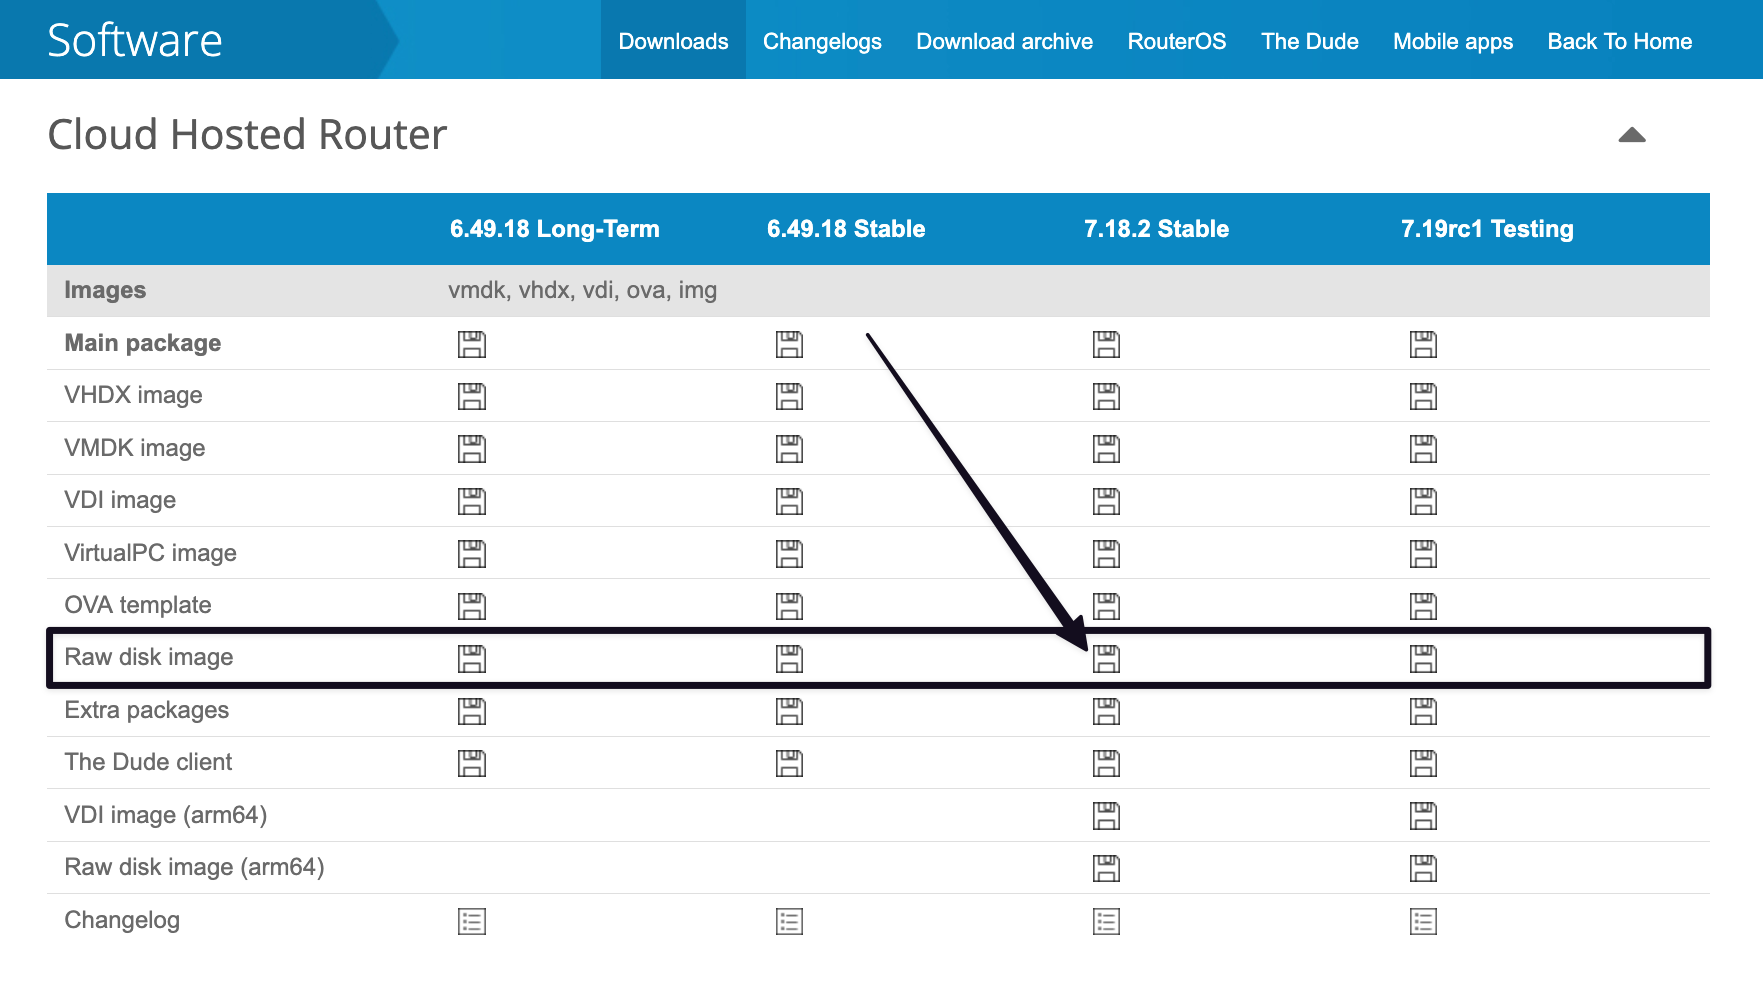Image resolution: width=1763 pixels, height=990 pixels.
Task: Open Mobile apps navigation link
Action: 1453,41
